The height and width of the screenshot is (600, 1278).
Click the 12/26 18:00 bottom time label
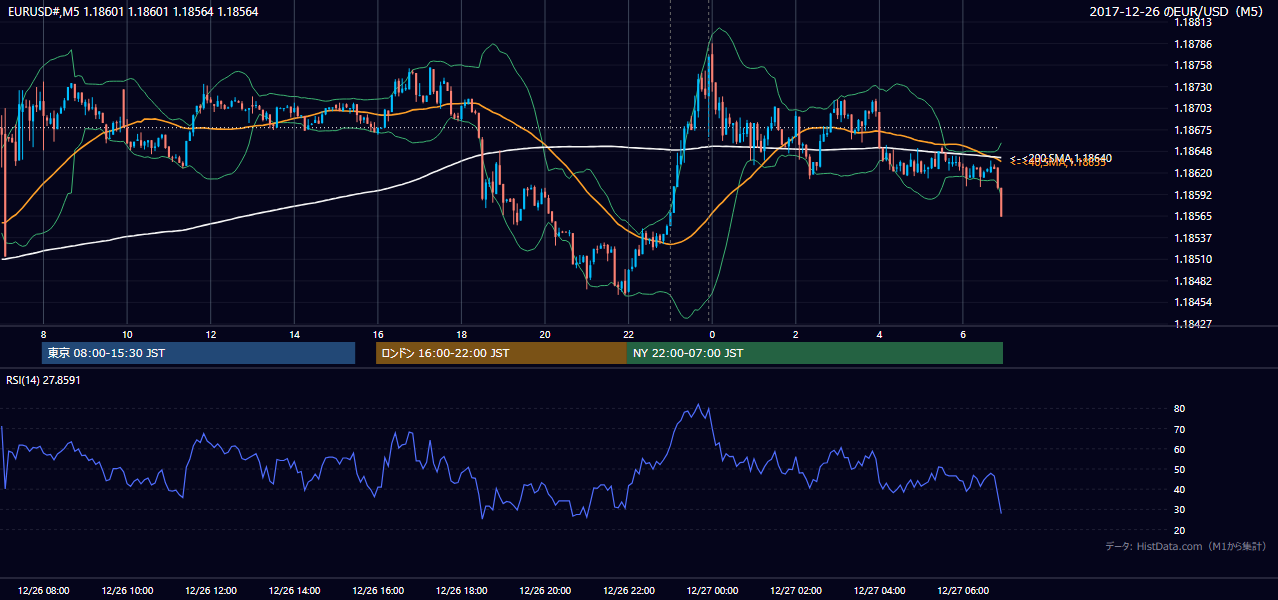click(x=461, y=591)
